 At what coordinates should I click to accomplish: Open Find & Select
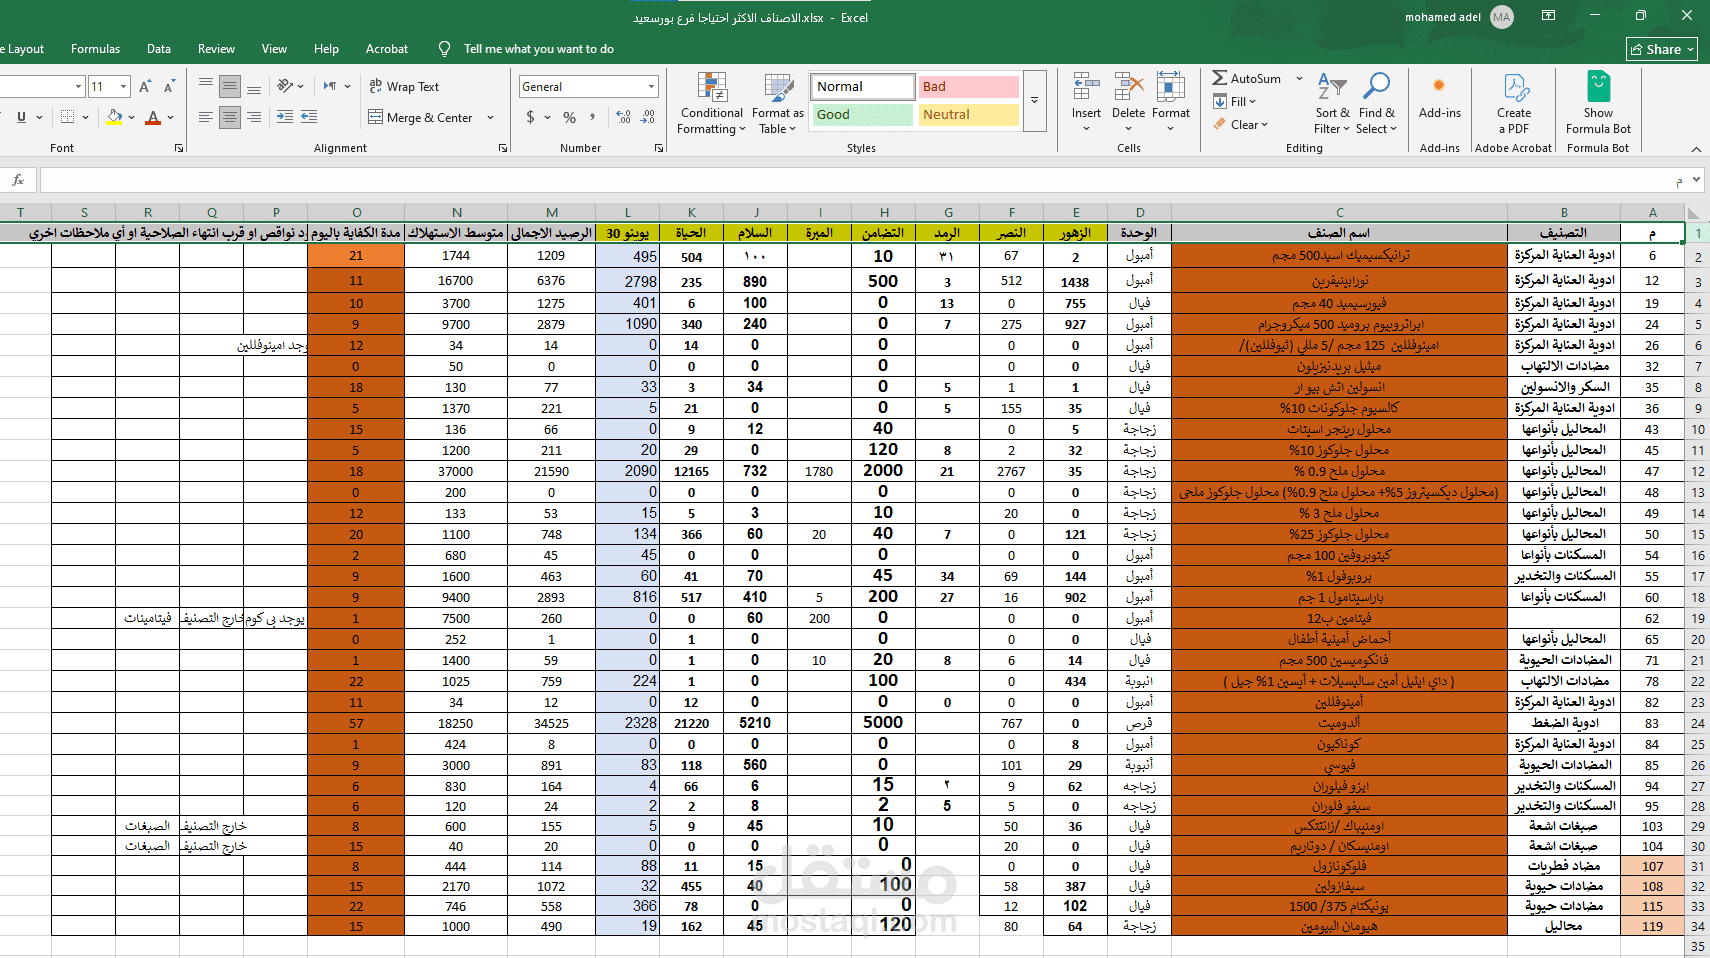1377,103
